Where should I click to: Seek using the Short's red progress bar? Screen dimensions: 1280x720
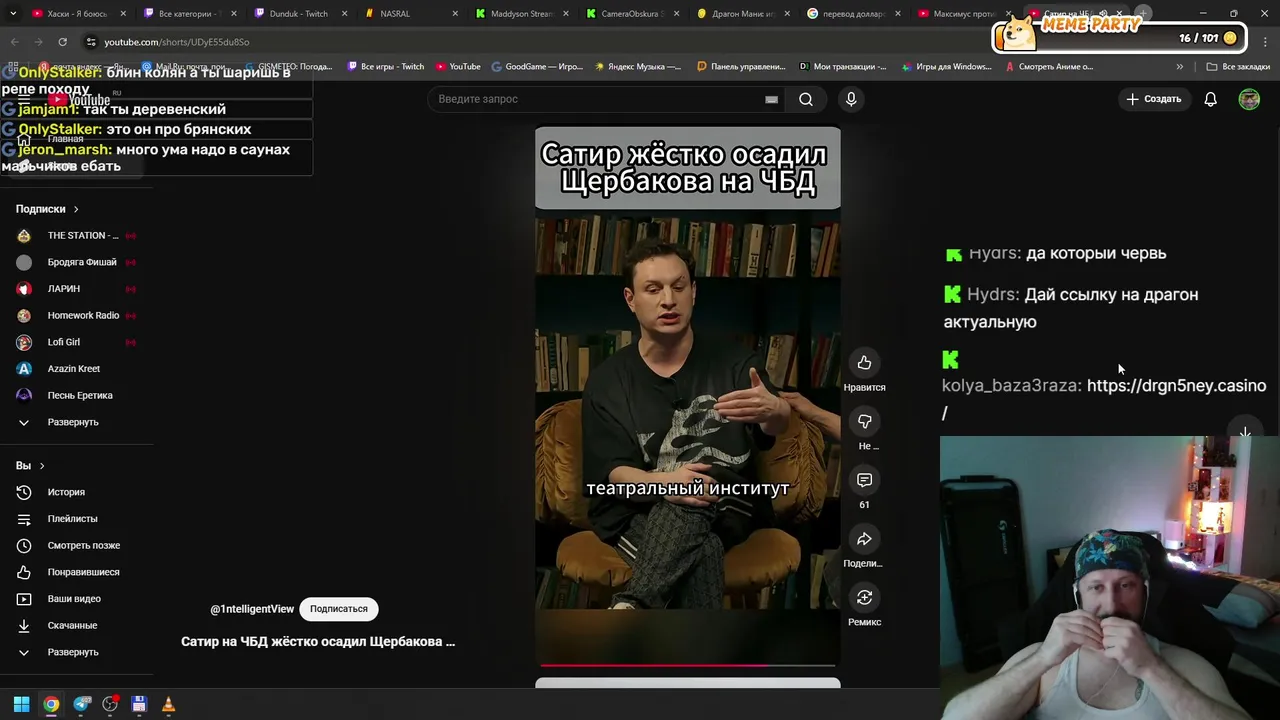point(688,665)
